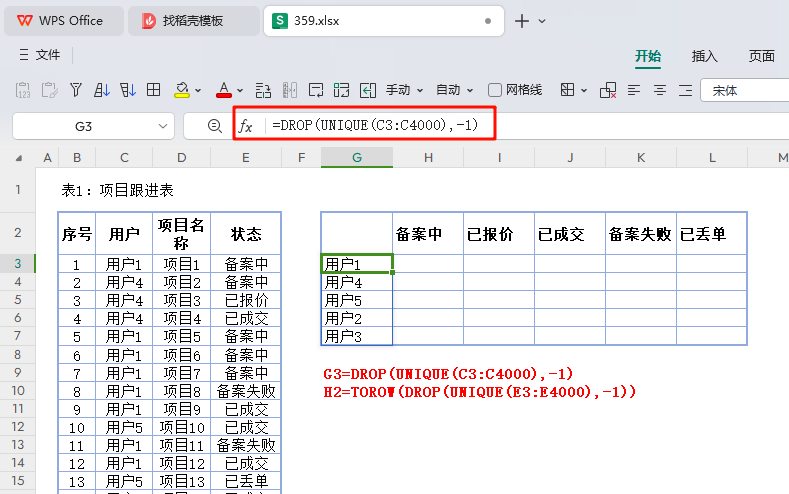Viewport: 789px width, 494px height.
Task: Click the 序号 header cell
Action: click(x=77, y=233)
